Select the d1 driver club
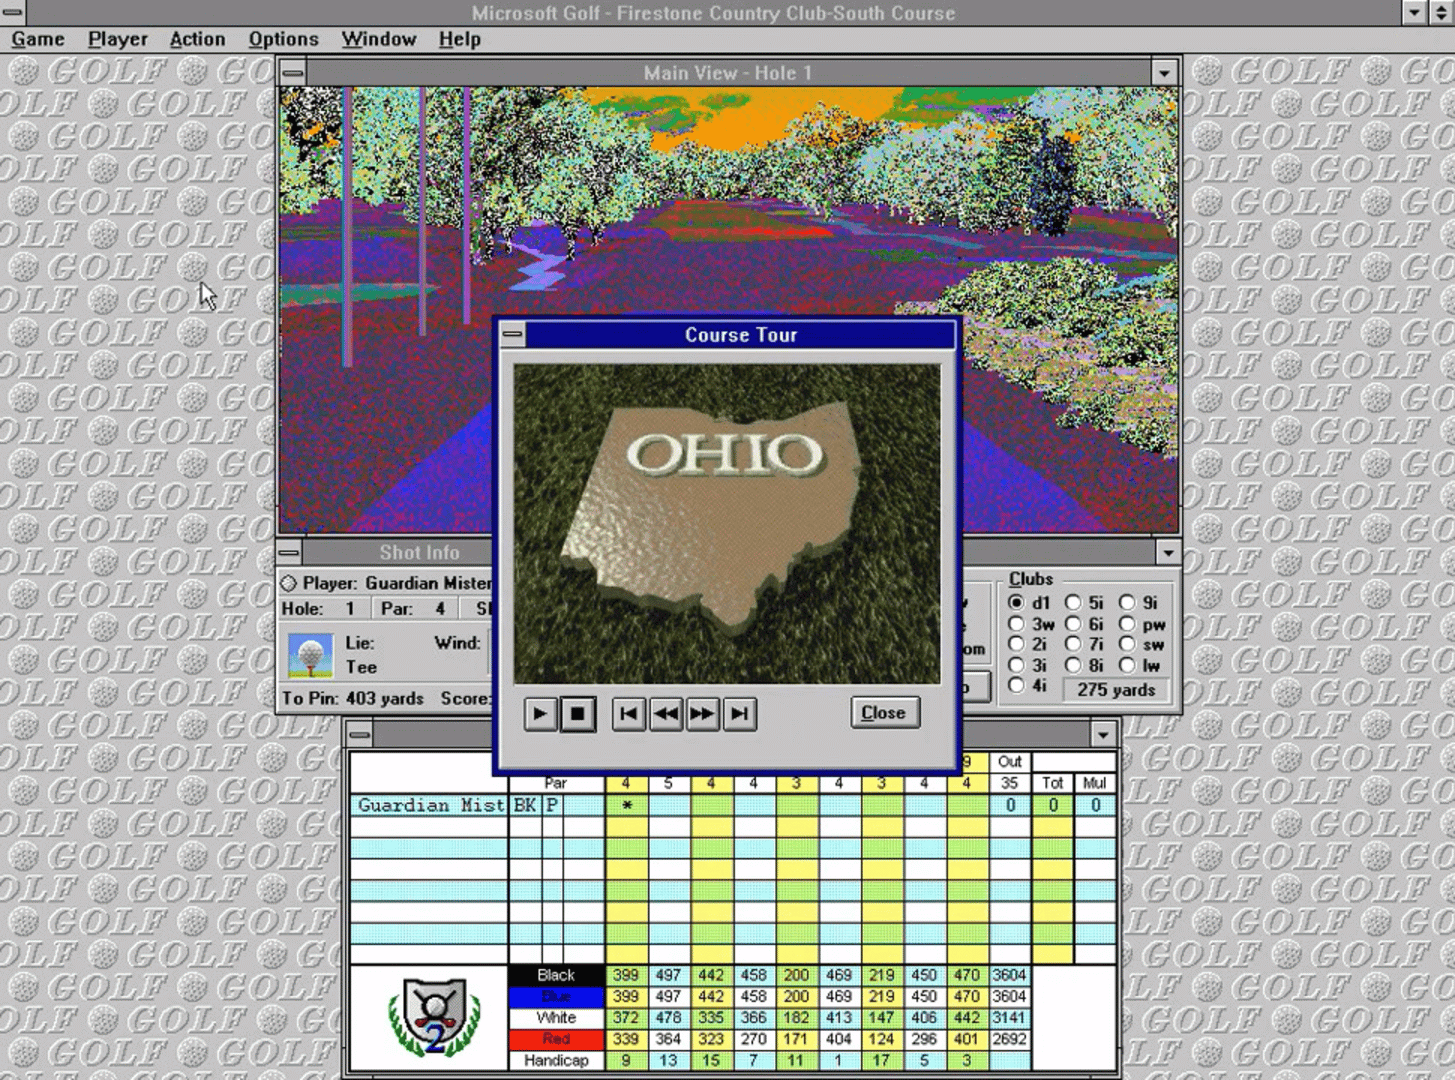 pos(1016,603)
